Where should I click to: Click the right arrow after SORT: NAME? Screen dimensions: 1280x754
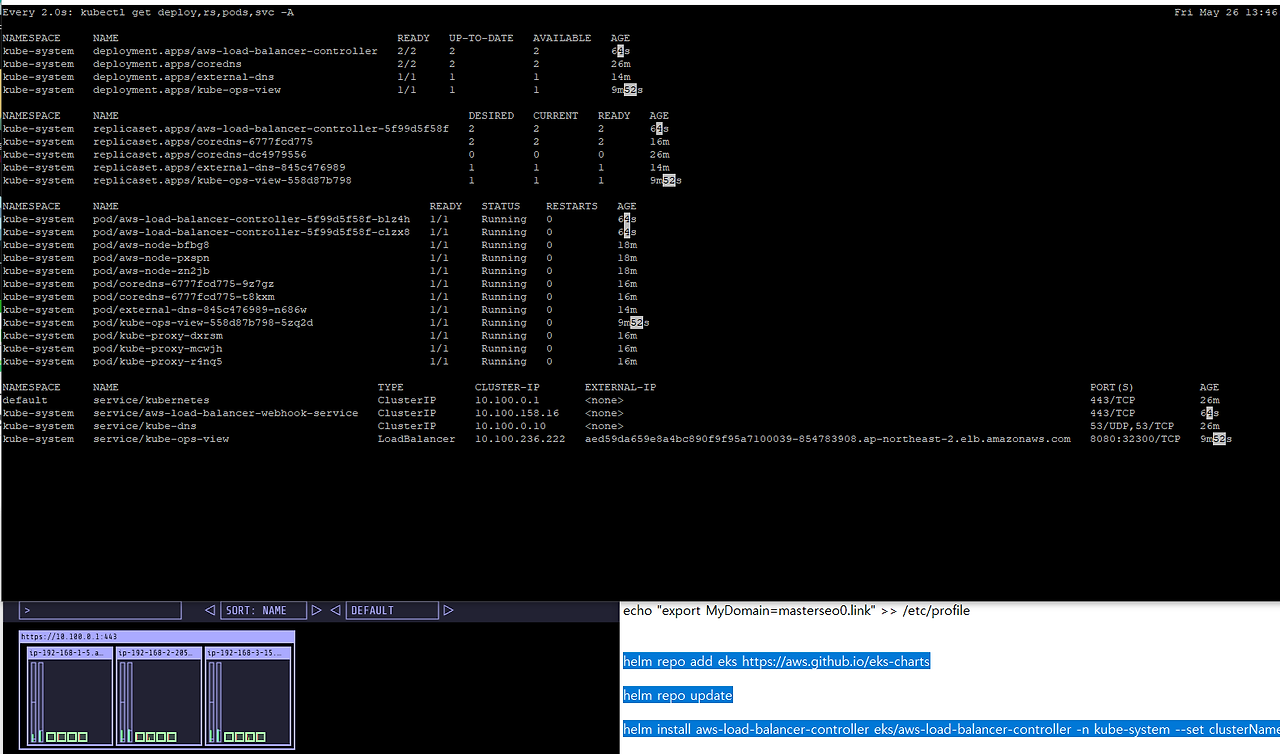coord(317,610)
